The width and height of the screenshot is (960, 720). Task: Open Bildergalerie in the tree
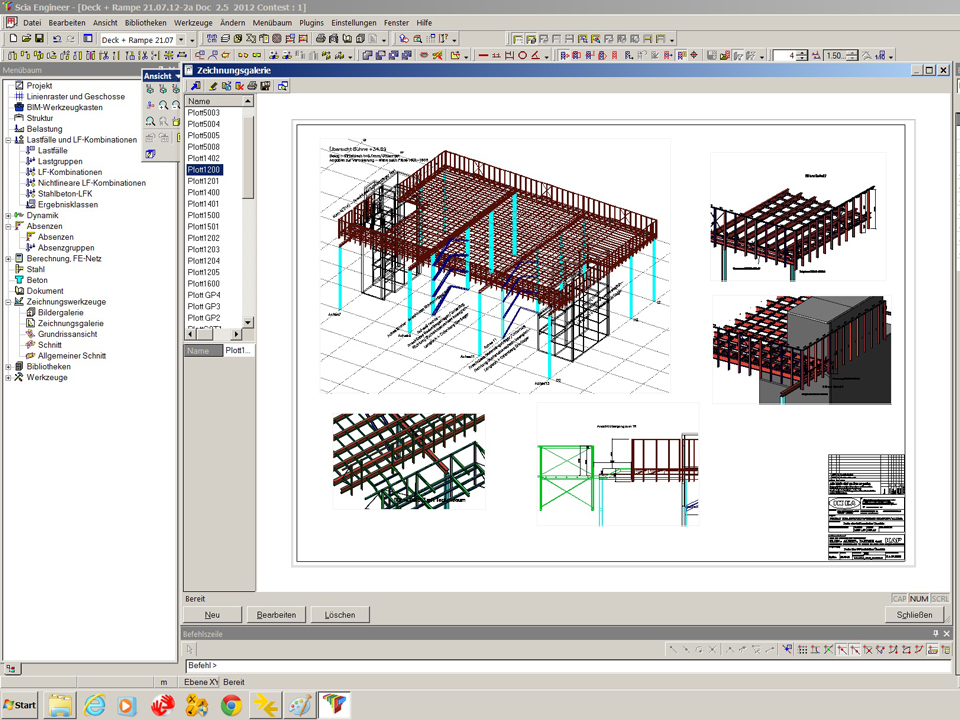60,313
